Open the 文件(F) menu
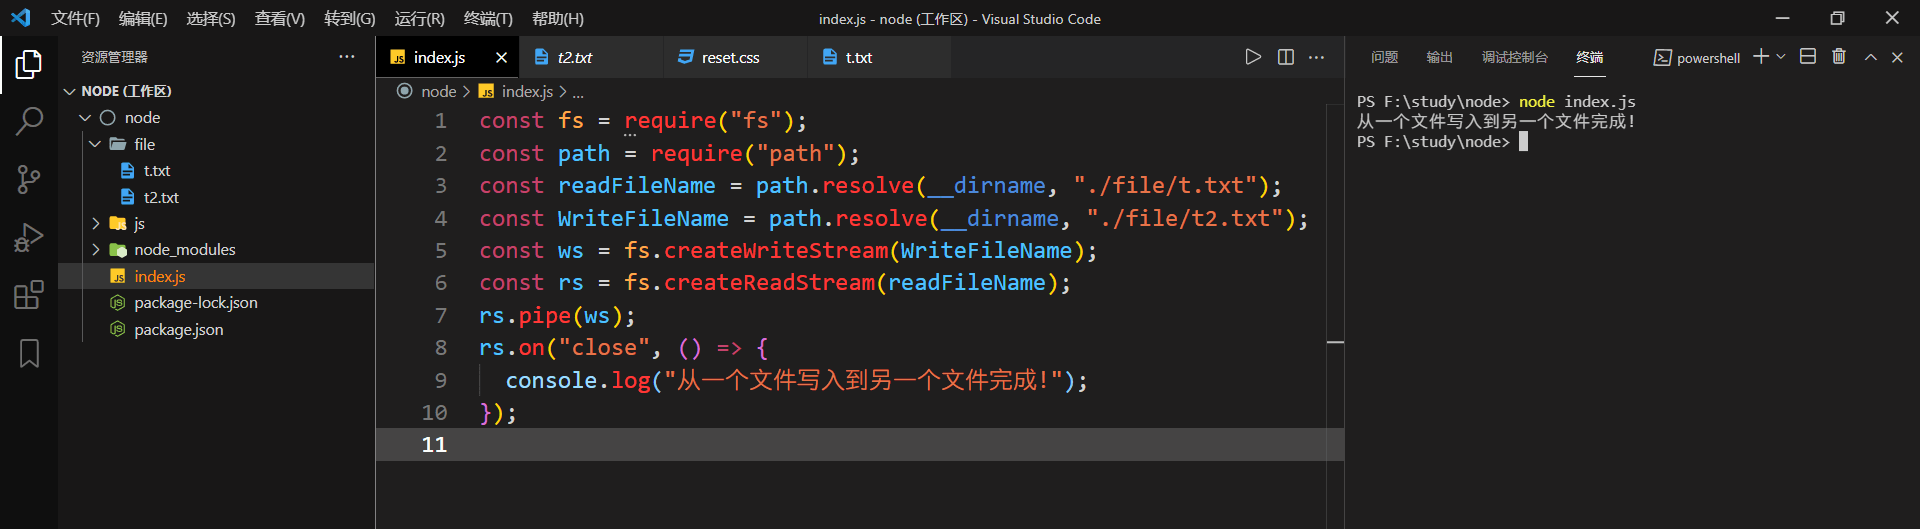This screenshot has width=1920, height=529. pyautogui.click(x=76, y=18)
